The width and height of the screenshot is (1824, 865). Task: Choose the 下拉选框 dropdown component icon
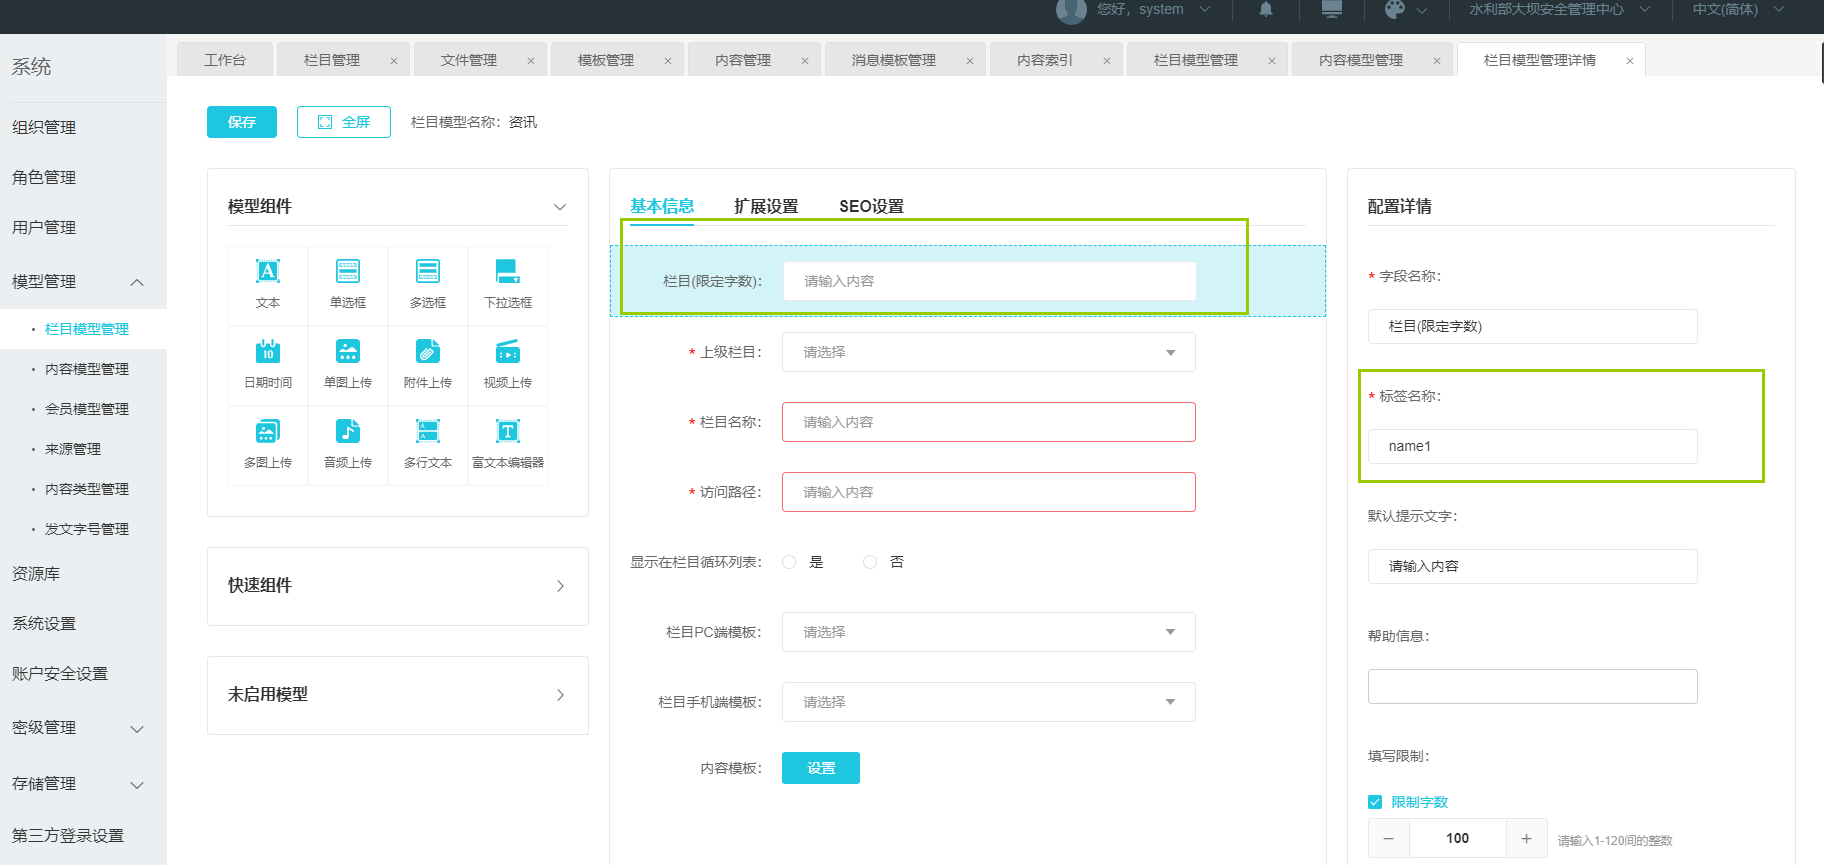pyautogui.click(x=507, y=272)
